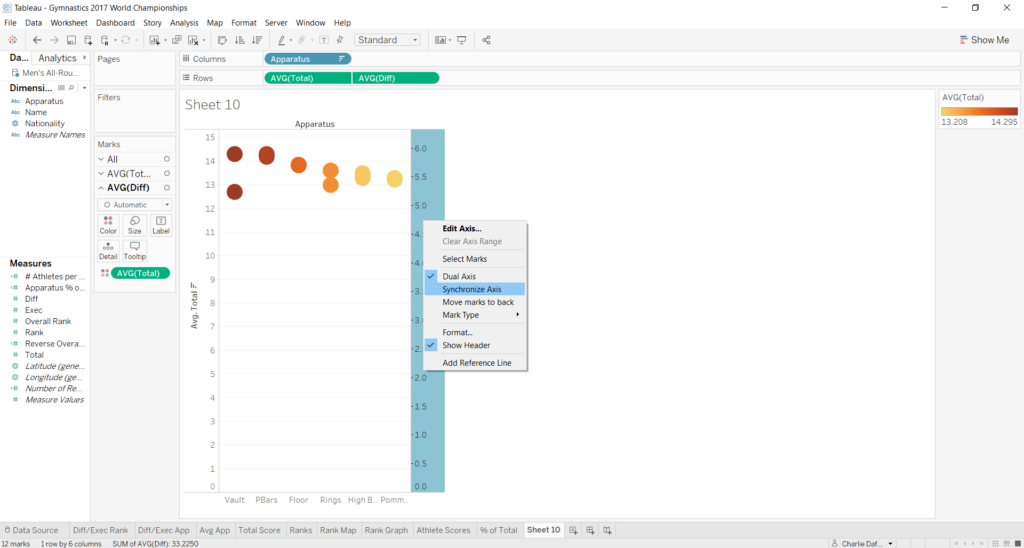Click the New Worksheet tab icon
This screenshot has height=548, width=1024.
(x=573, y=530)
